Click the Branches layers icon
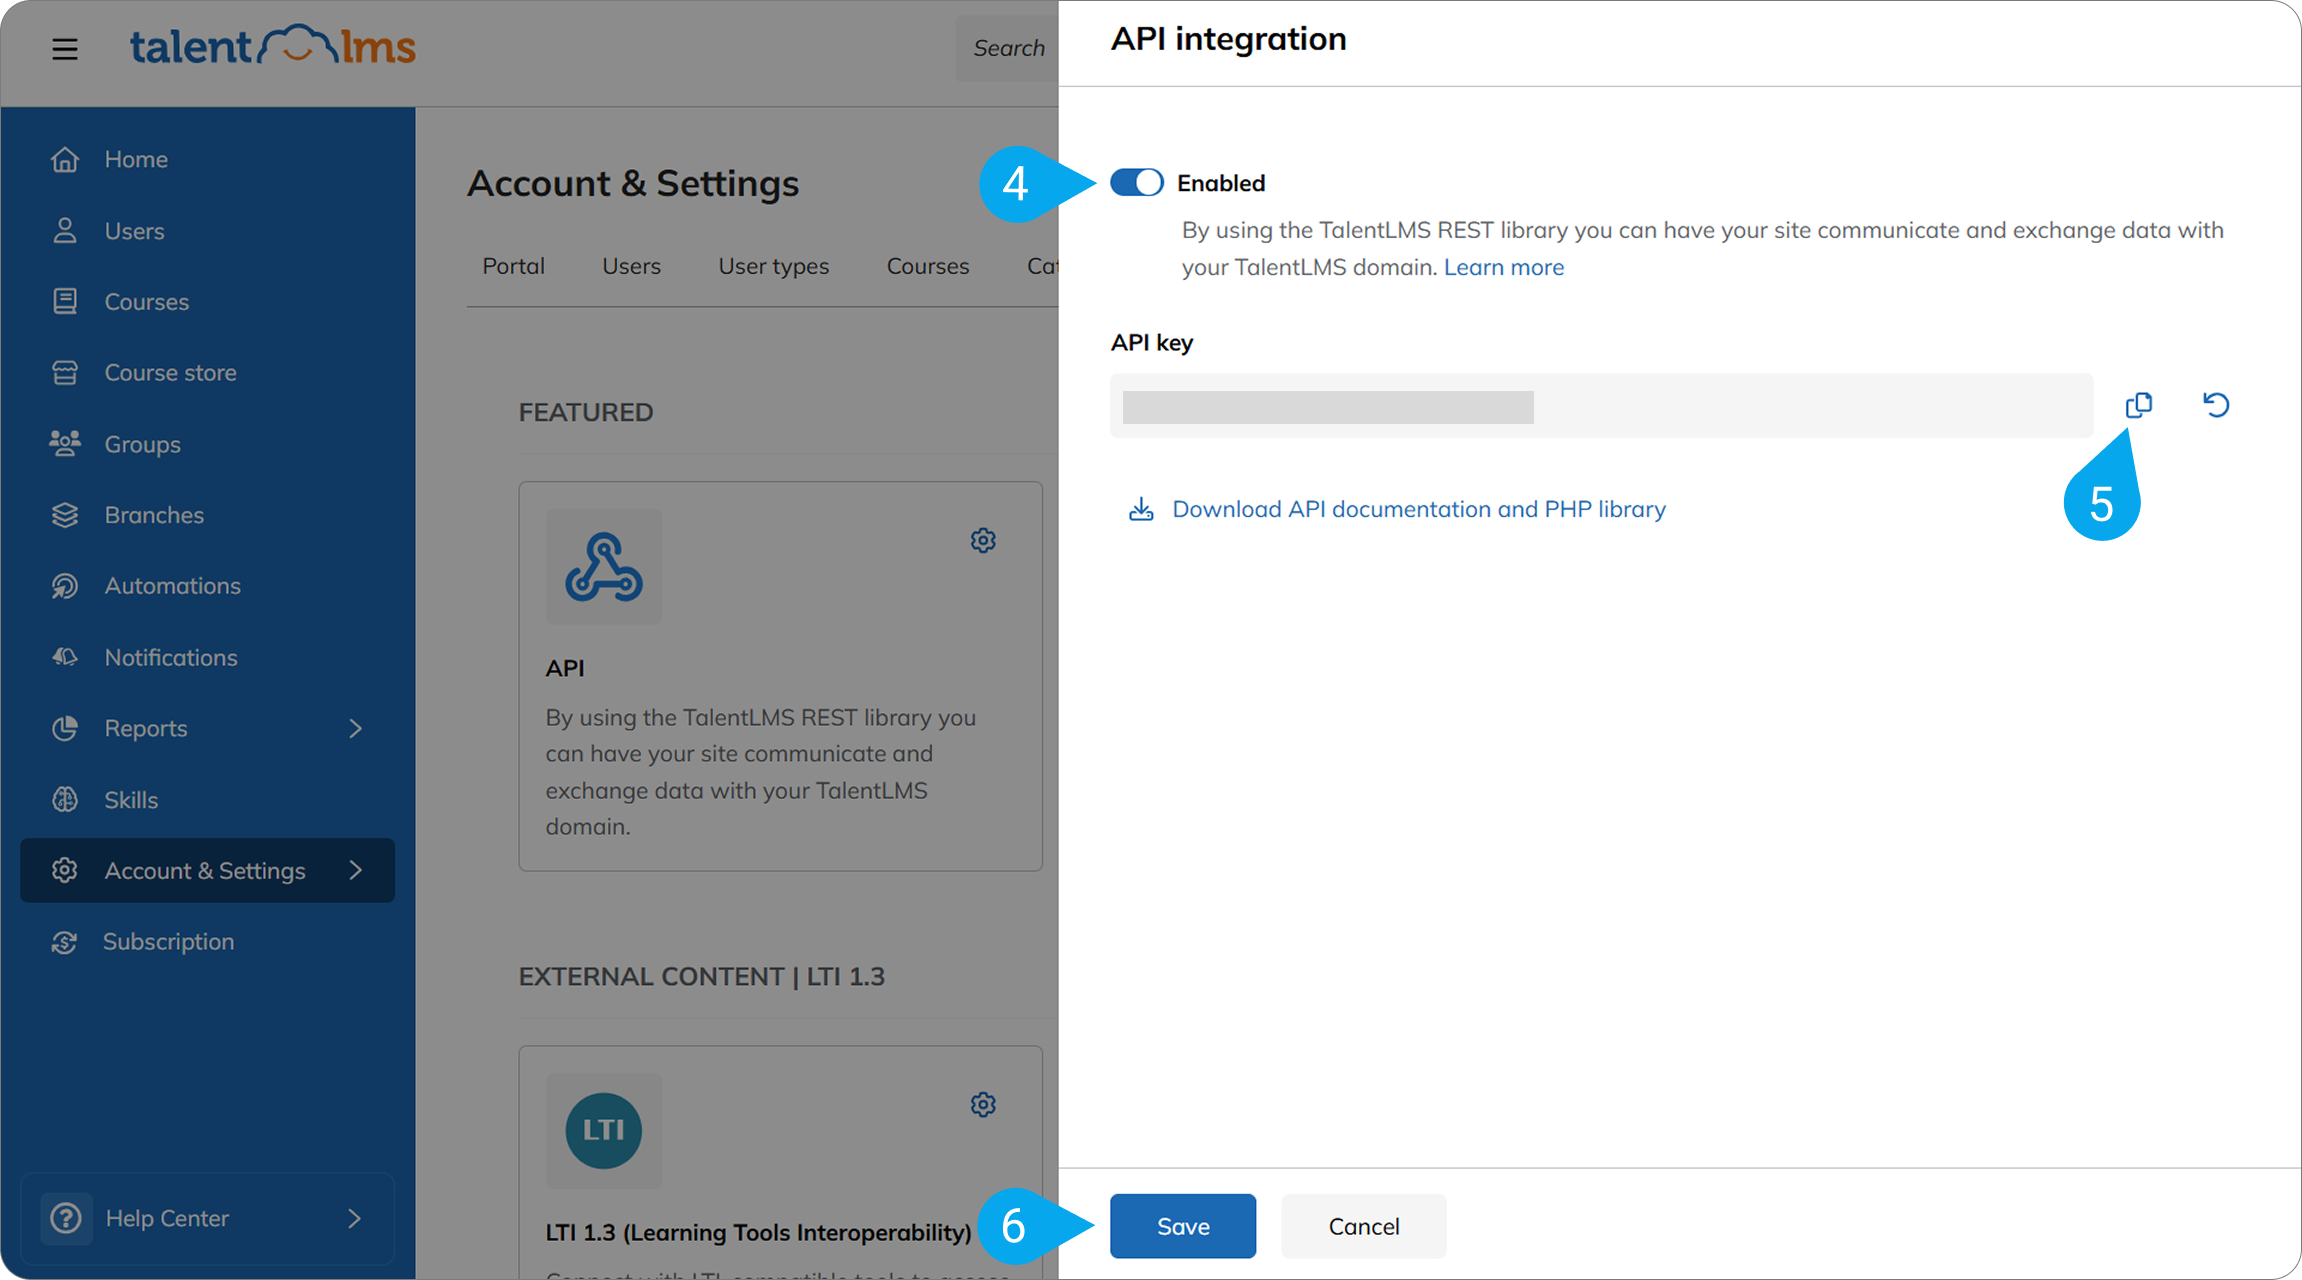2302x1280 pixels. [x=65, y=514]
